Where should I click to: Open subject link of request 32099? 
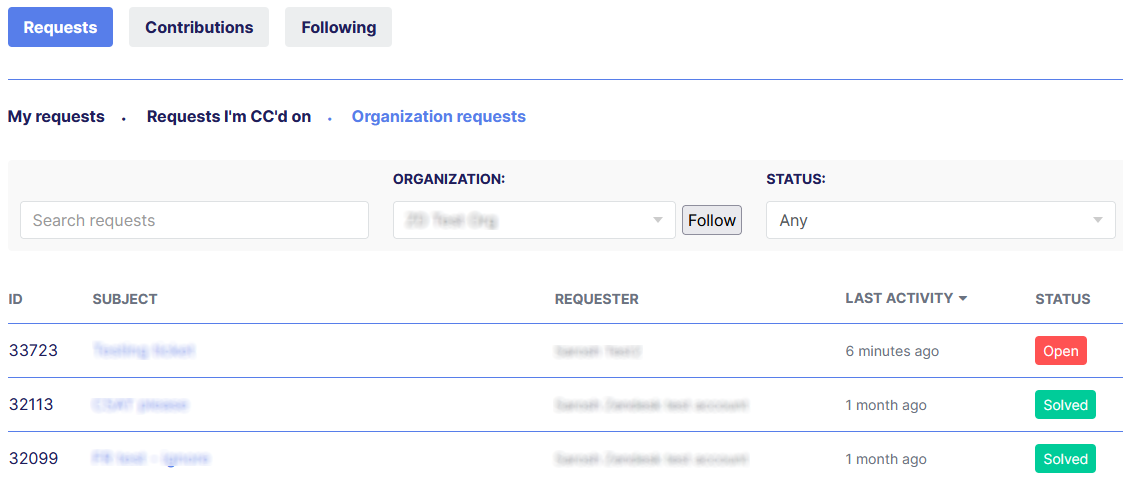click(x=150, y=458)
